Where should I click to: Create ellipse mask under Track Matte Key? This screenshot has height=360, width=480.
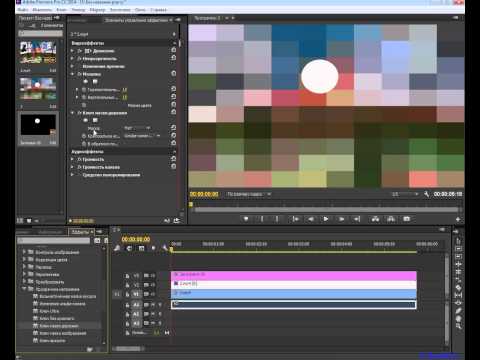tap(86, 120)
